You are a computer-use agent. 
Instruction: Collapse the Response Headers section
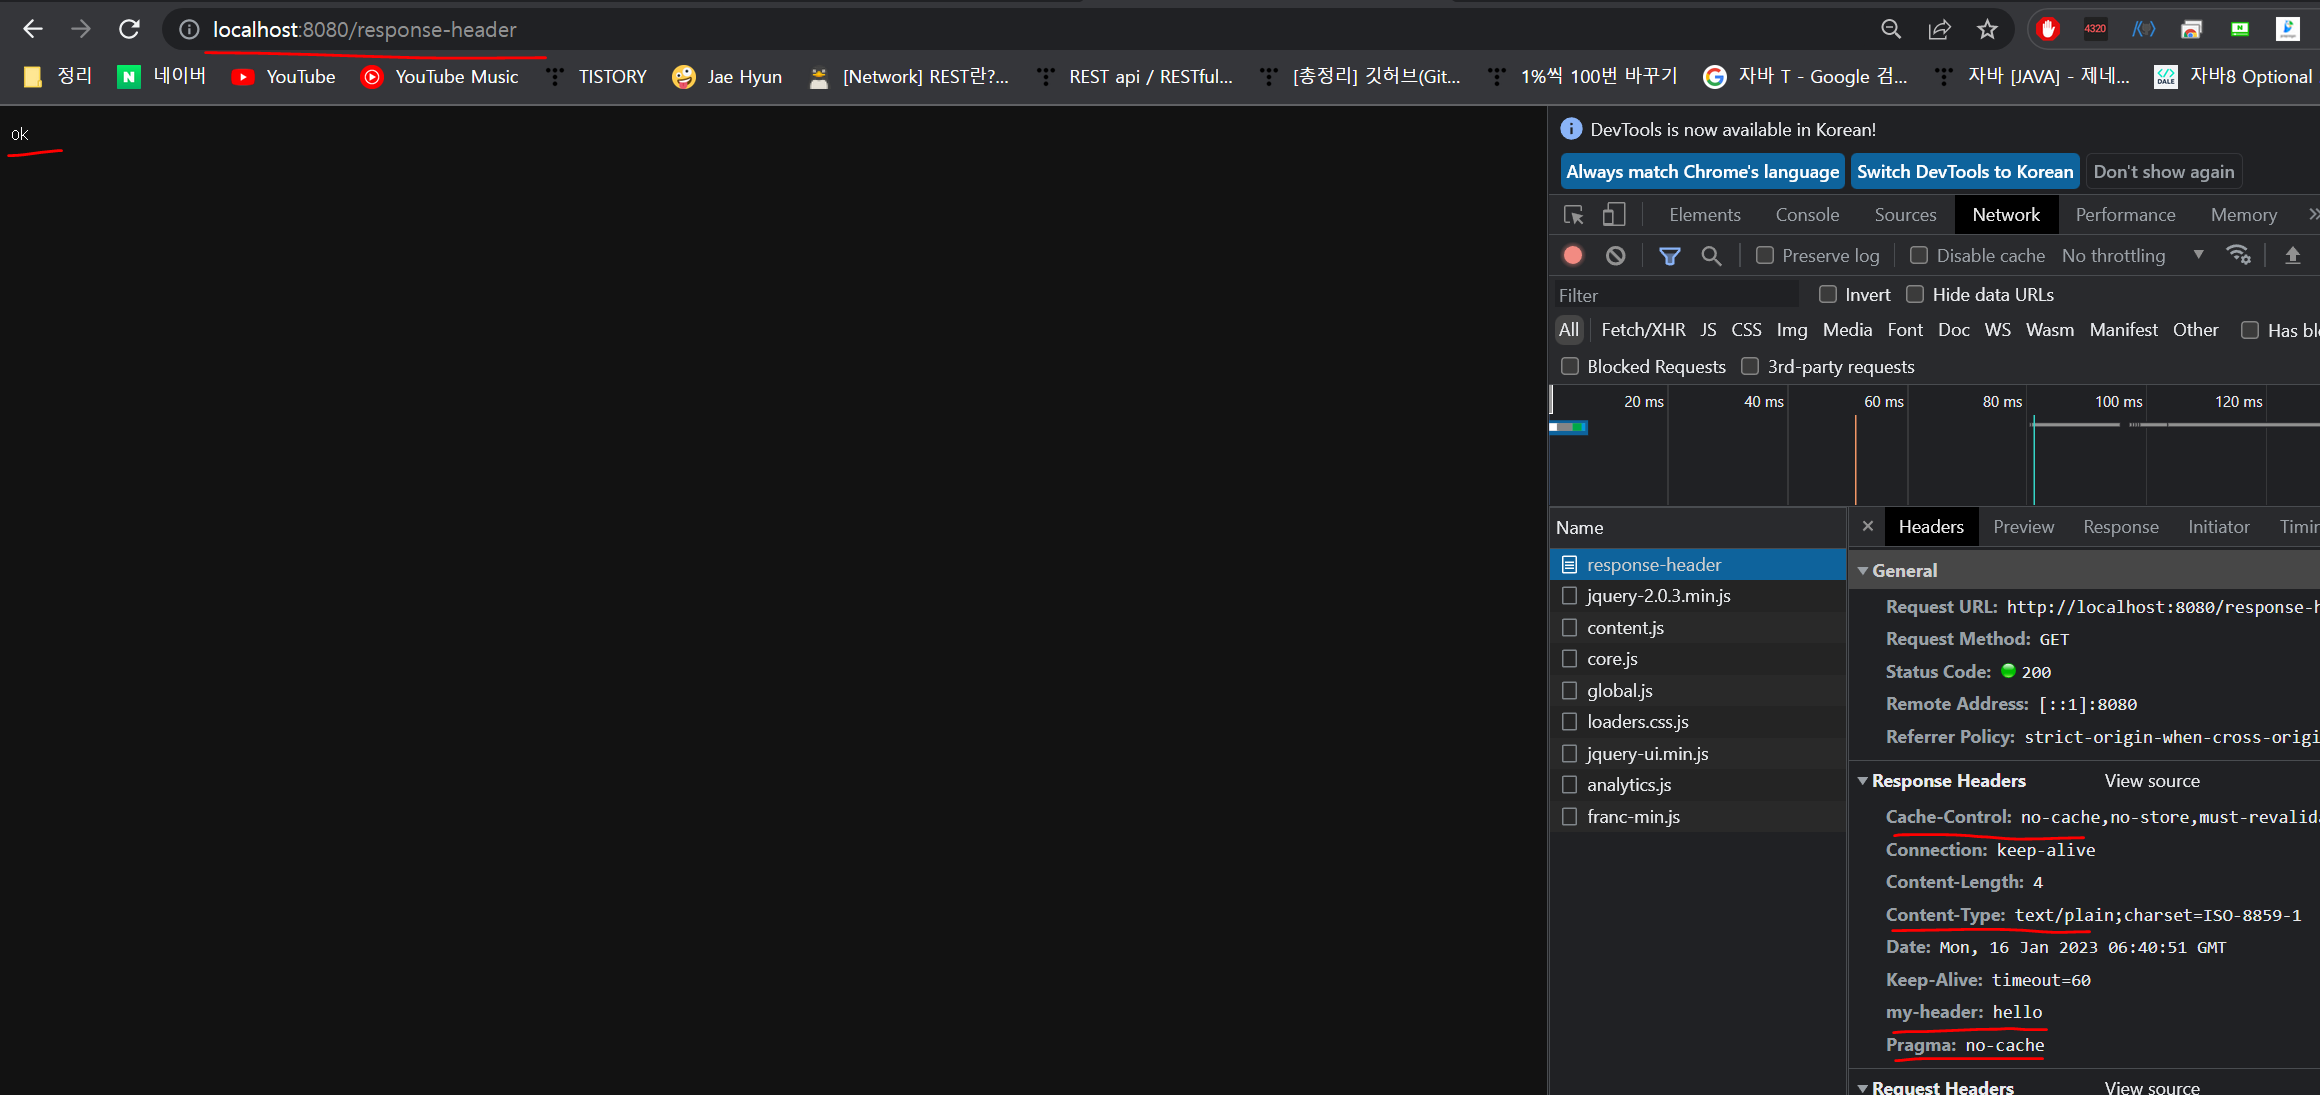click(1863, 781)
